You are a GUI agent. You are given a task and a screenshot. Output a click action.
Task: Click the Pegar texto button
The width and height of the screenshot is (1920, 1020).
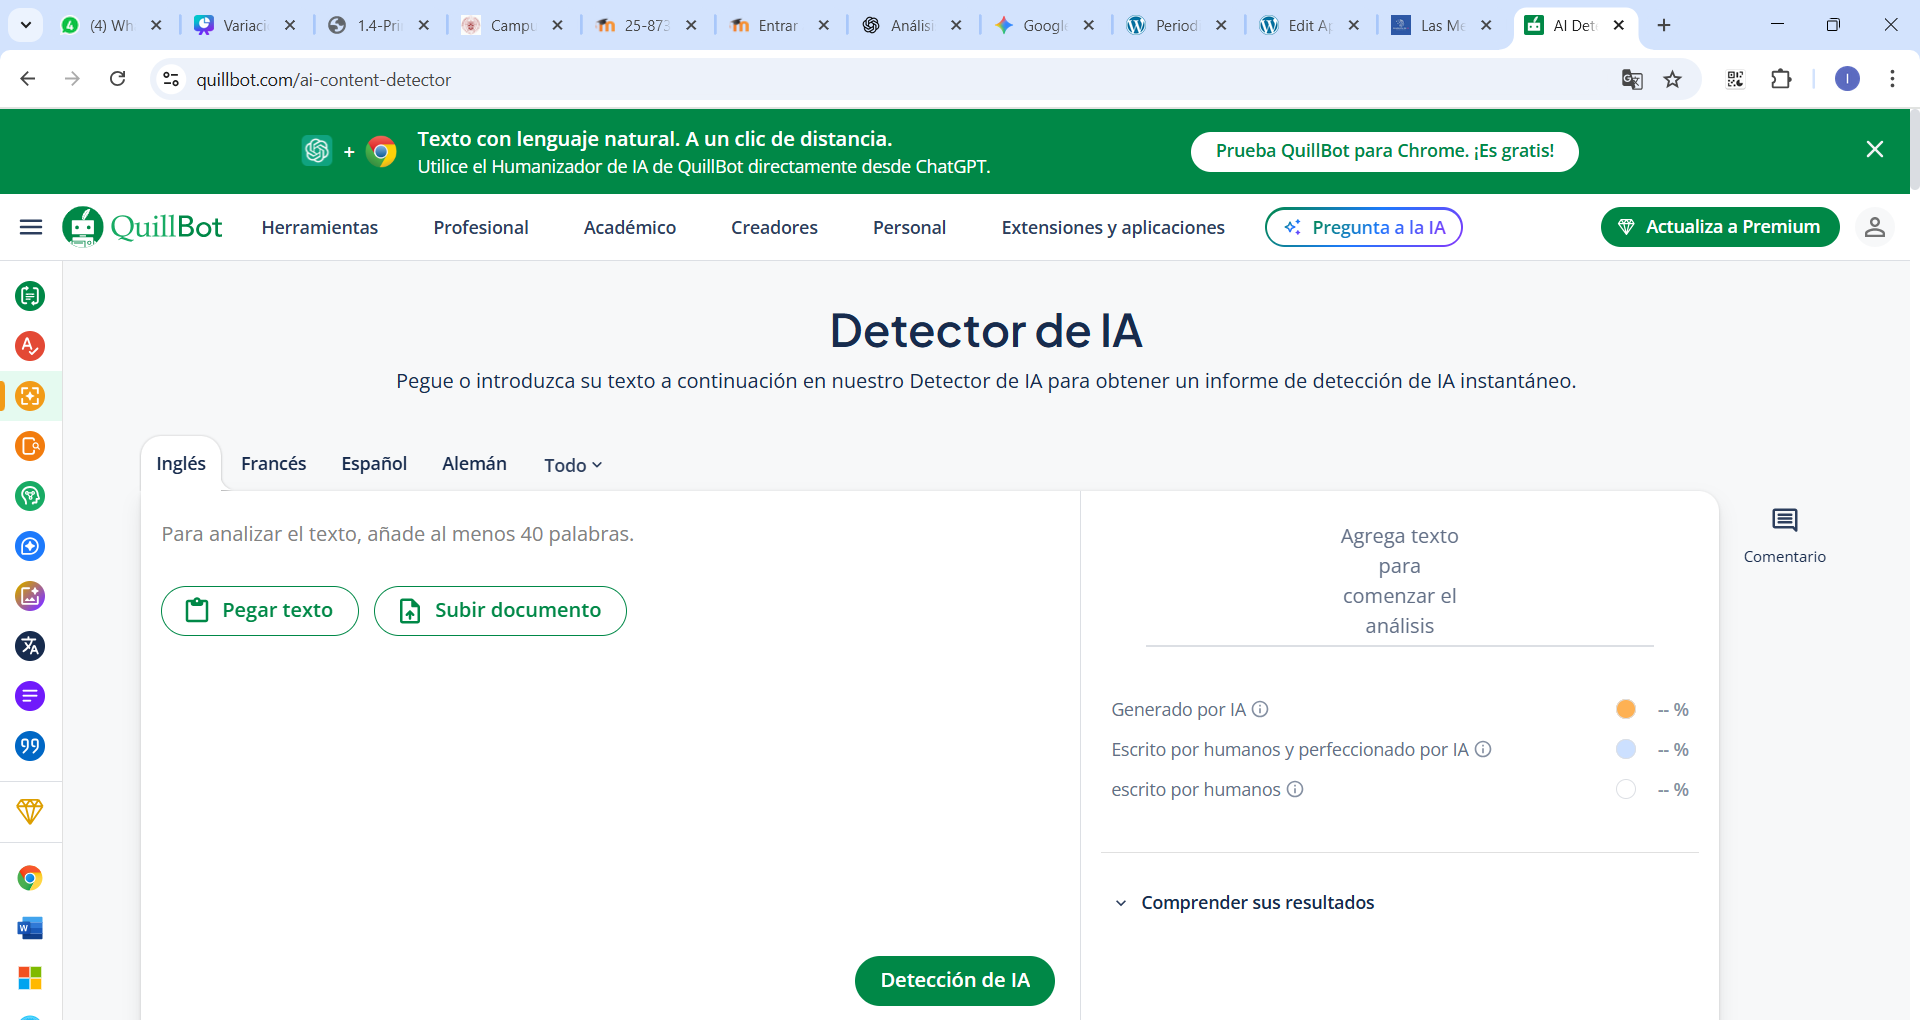click(260, 610)
